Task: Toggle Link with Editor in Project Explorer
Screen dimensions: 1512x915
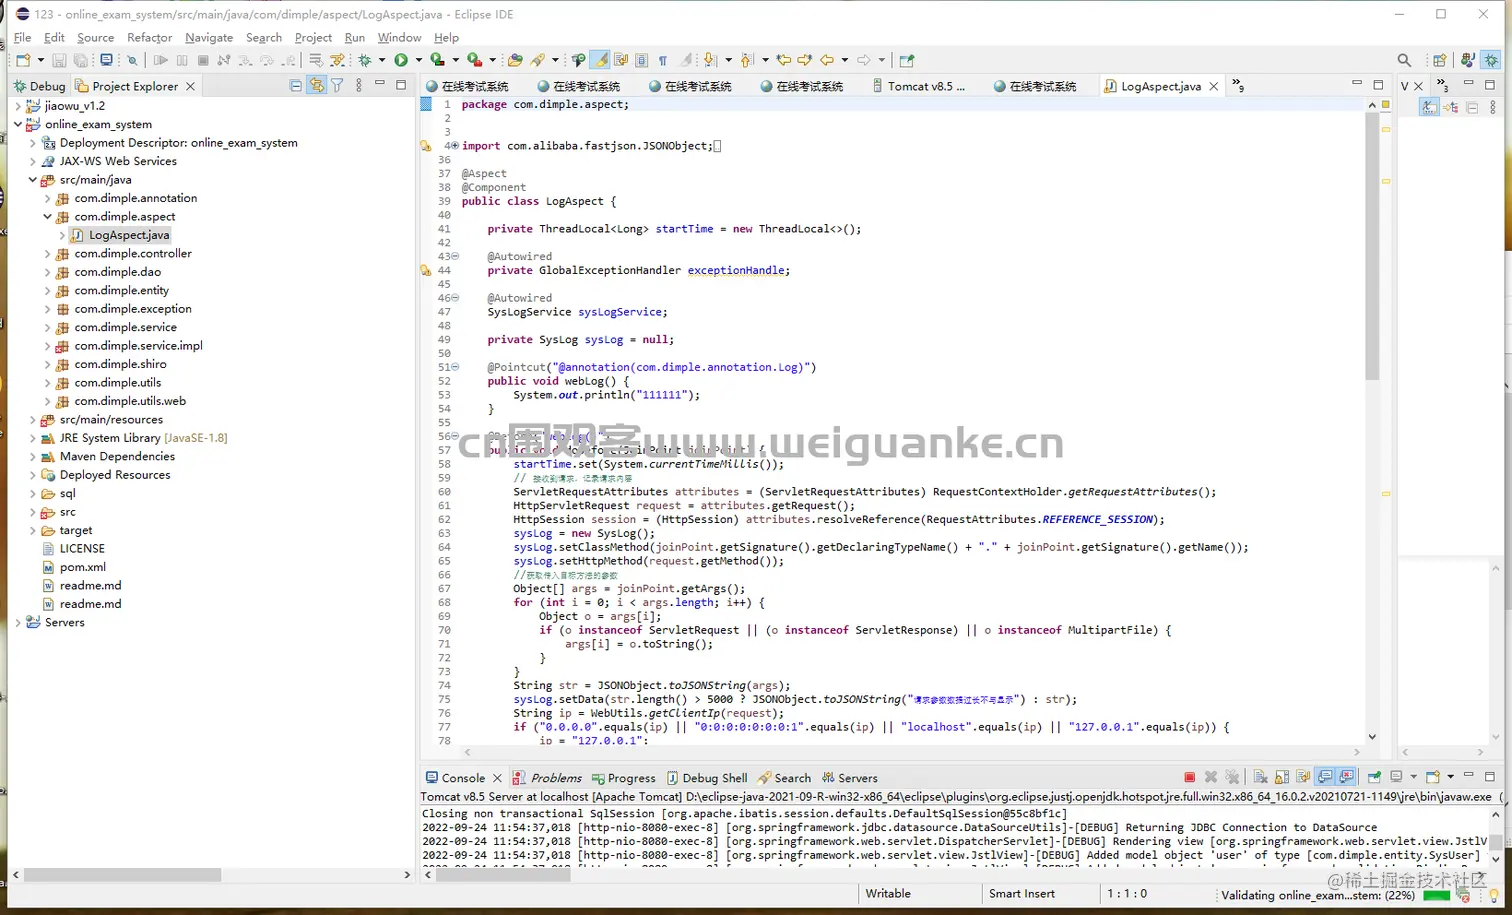Action: click(317, 86)
